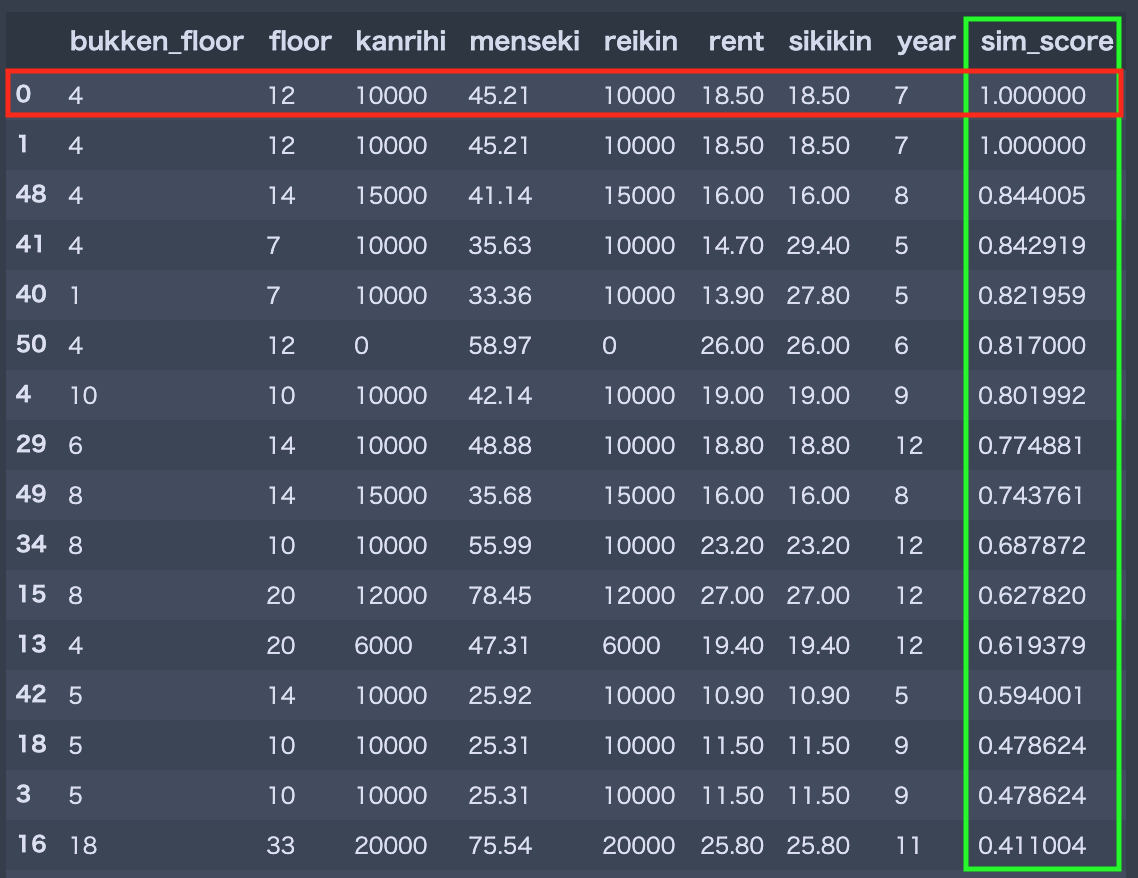This screenshot has width=1138, height=878.
Task: Click the menseki value 47.31
Action: (499, 645)
